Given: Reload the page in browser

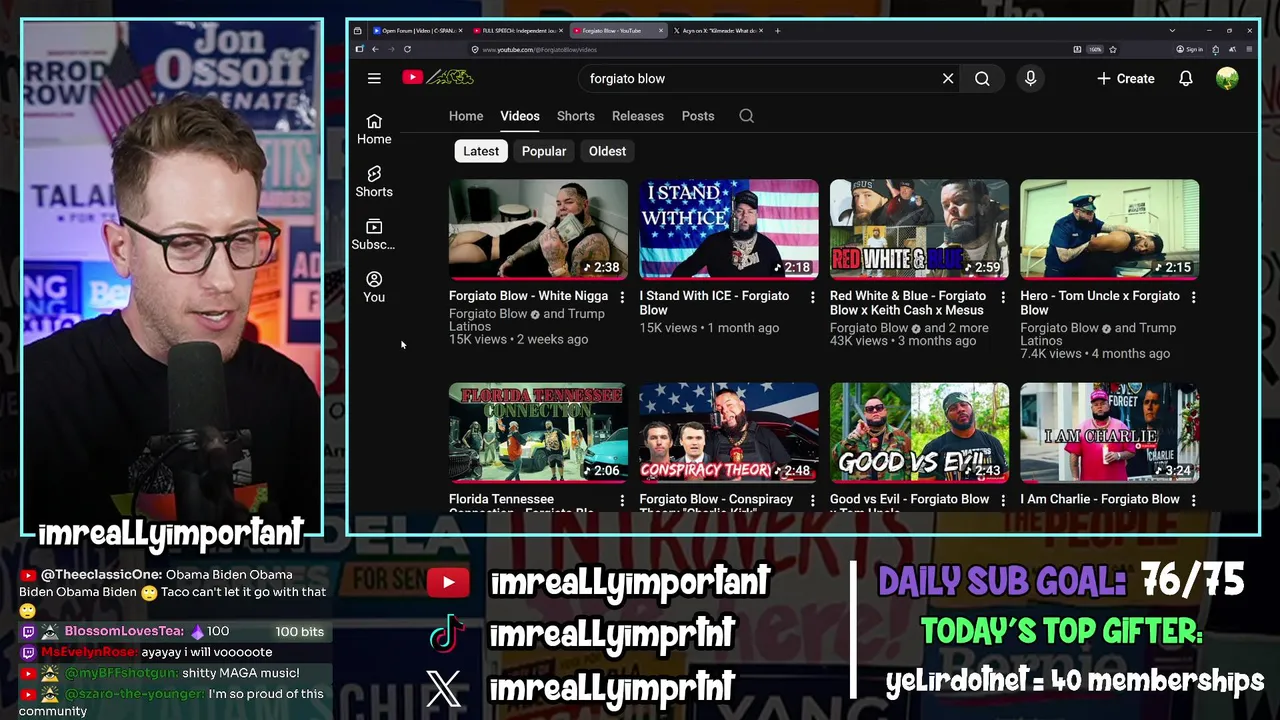Looking at the screenshot, I should [407, 49].
